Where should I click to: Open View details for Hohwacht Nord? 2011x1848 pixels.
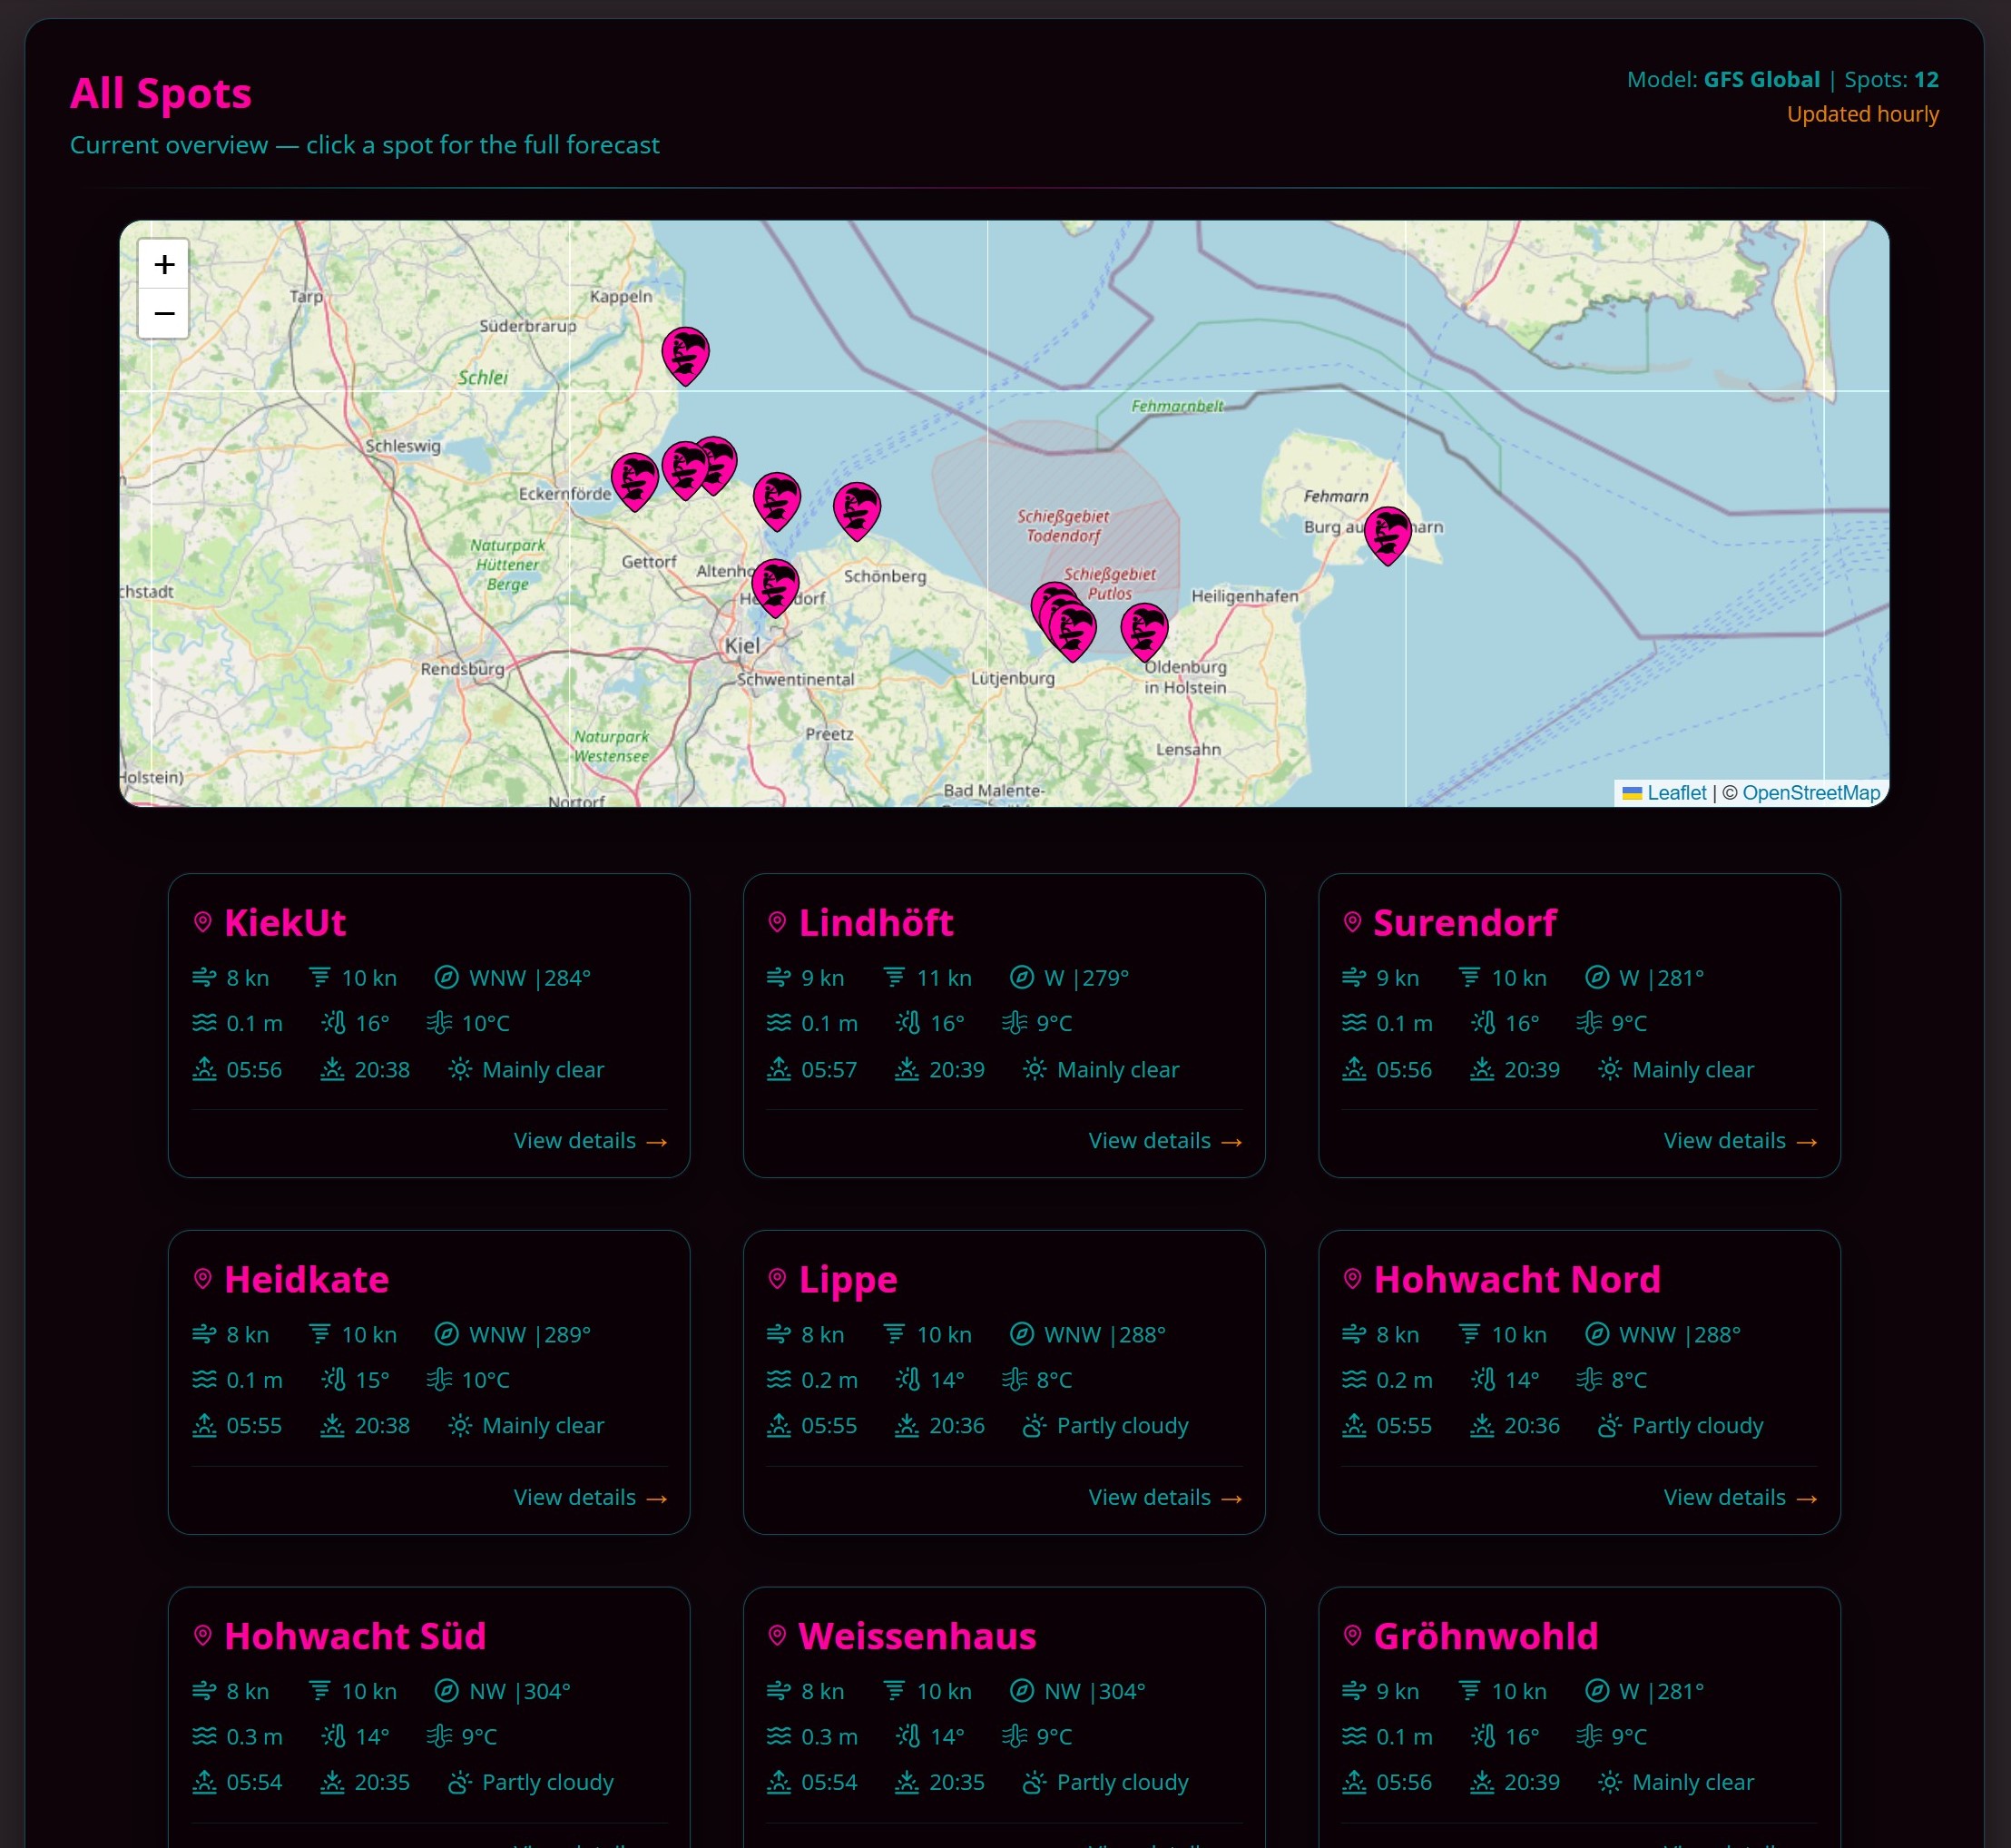1739,1497
